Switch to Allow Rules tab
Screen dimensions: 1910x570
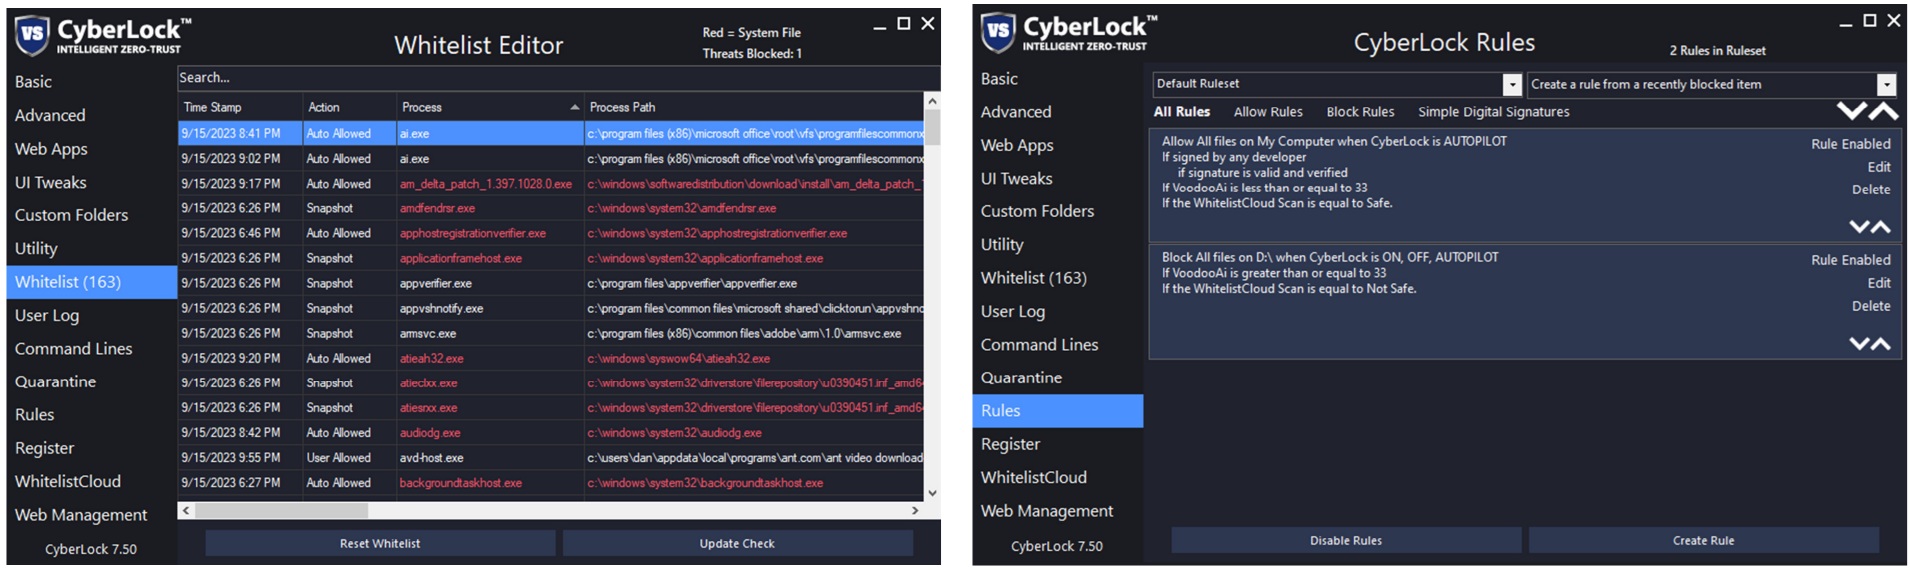[1268, 112]
